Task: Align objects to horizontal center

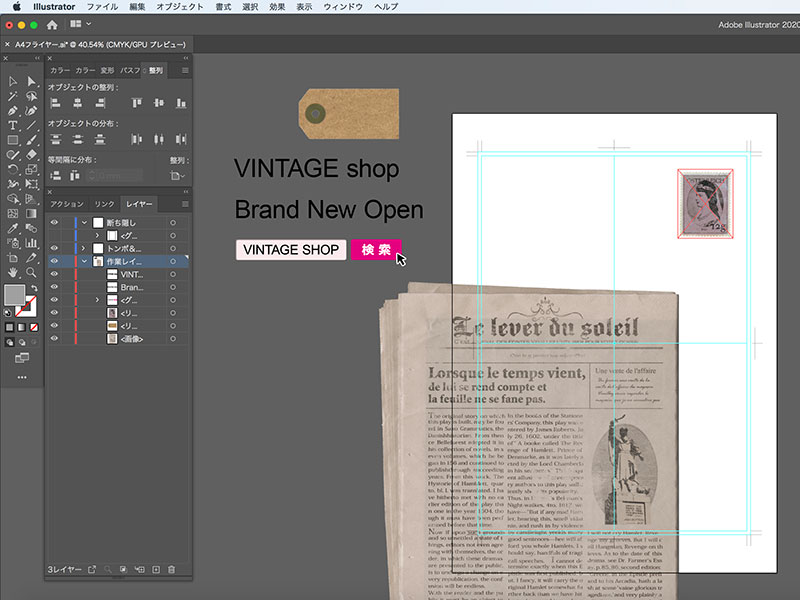Action: (78, 103)
